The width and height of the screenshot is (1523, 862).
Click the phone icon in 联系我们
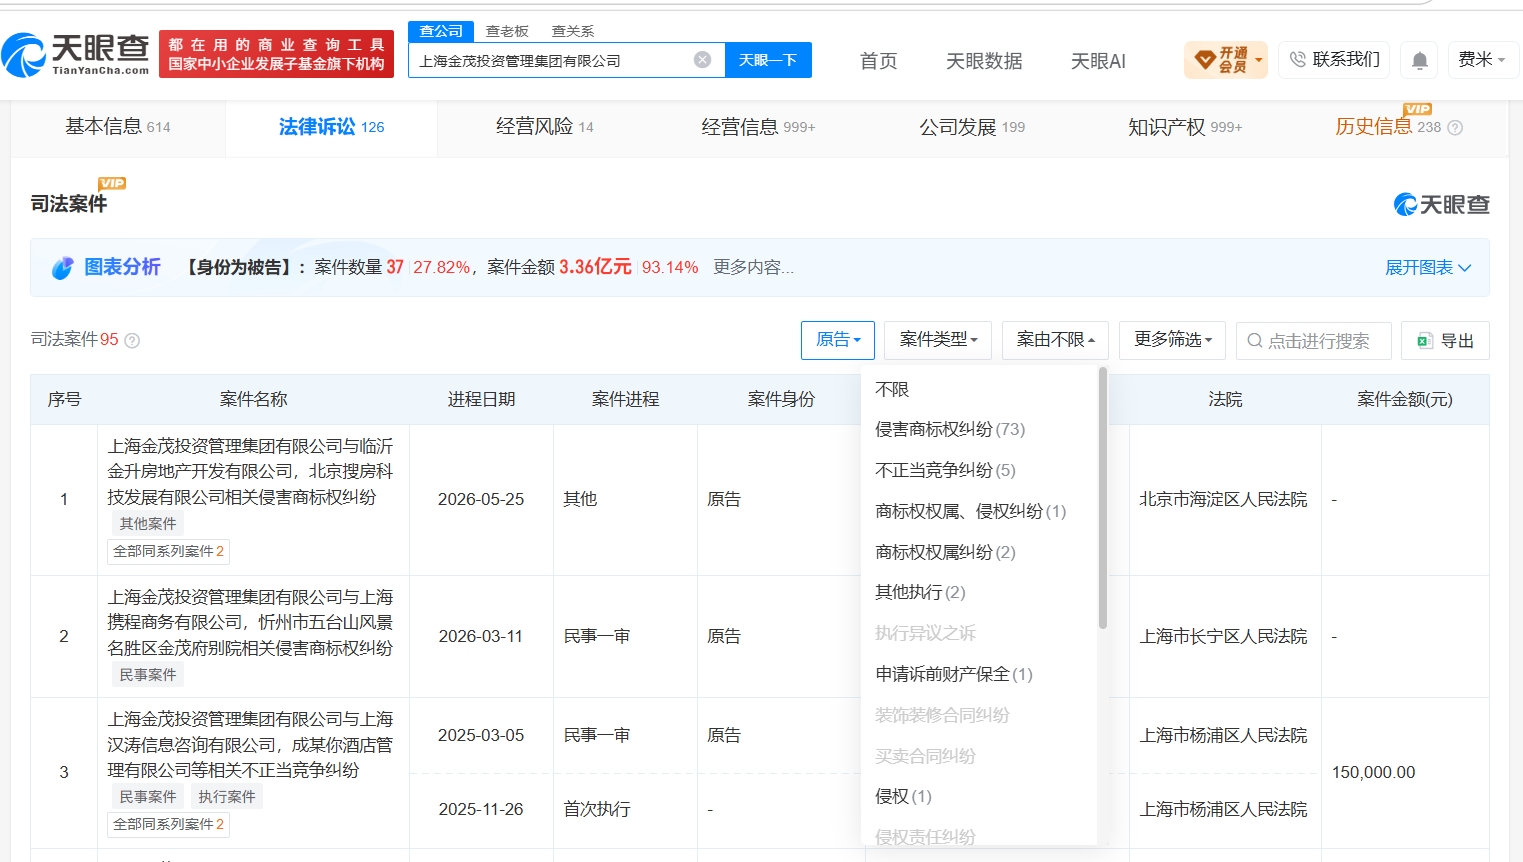1297,59
